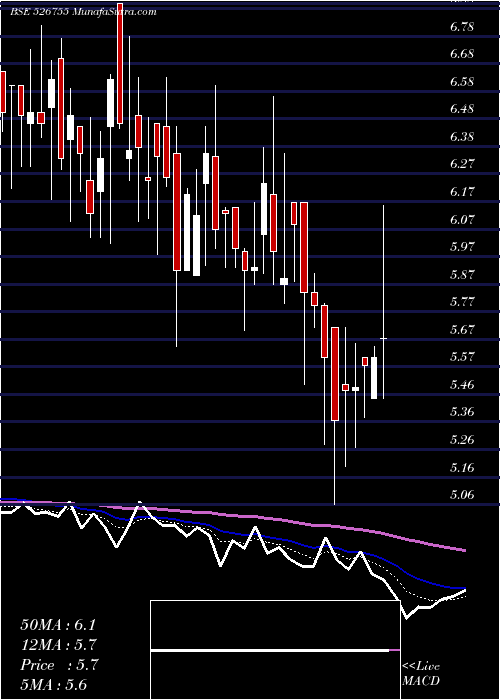
Task: Click the 6.38 price axis label
Action: tap(462, 137)
